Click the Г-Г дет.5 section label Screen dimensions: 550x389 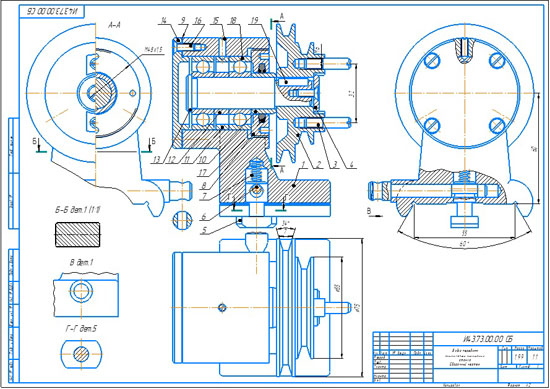coord(81,329)
